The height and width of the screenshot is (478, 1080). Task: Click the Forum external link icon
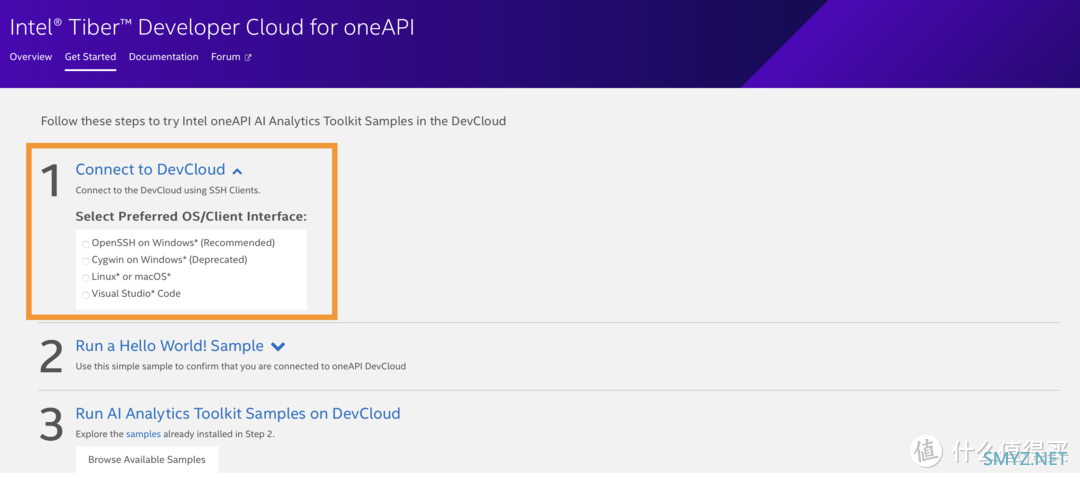pos(248,57)
